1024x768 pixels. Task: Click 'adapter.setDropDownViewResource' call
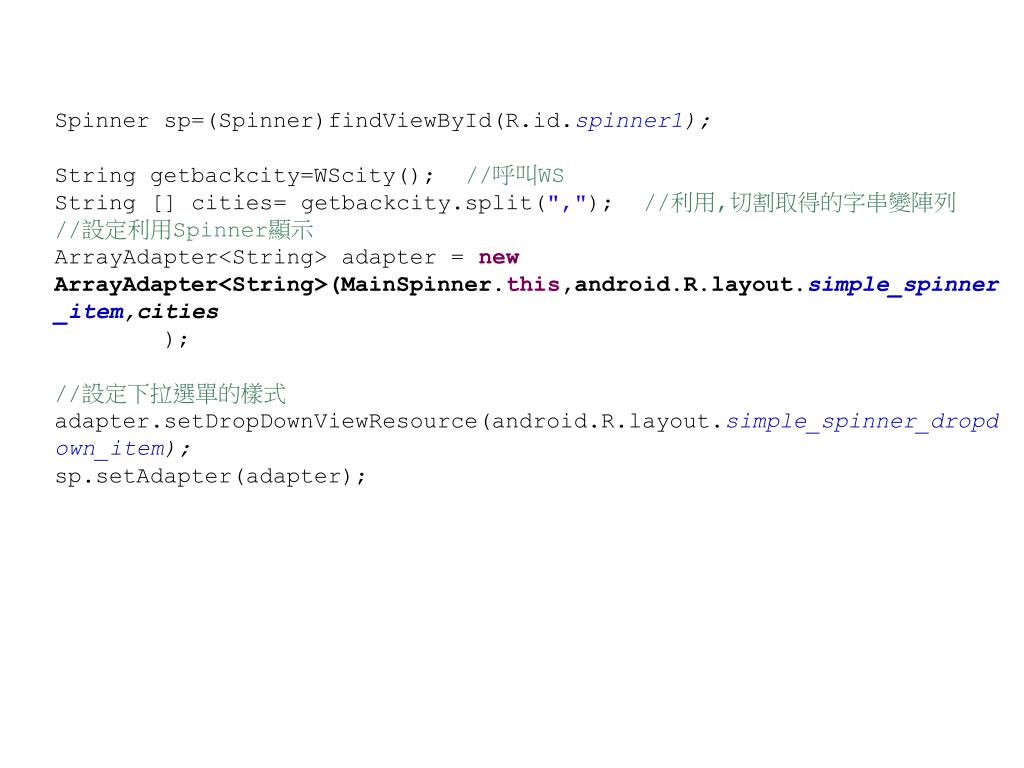point(266,422)
